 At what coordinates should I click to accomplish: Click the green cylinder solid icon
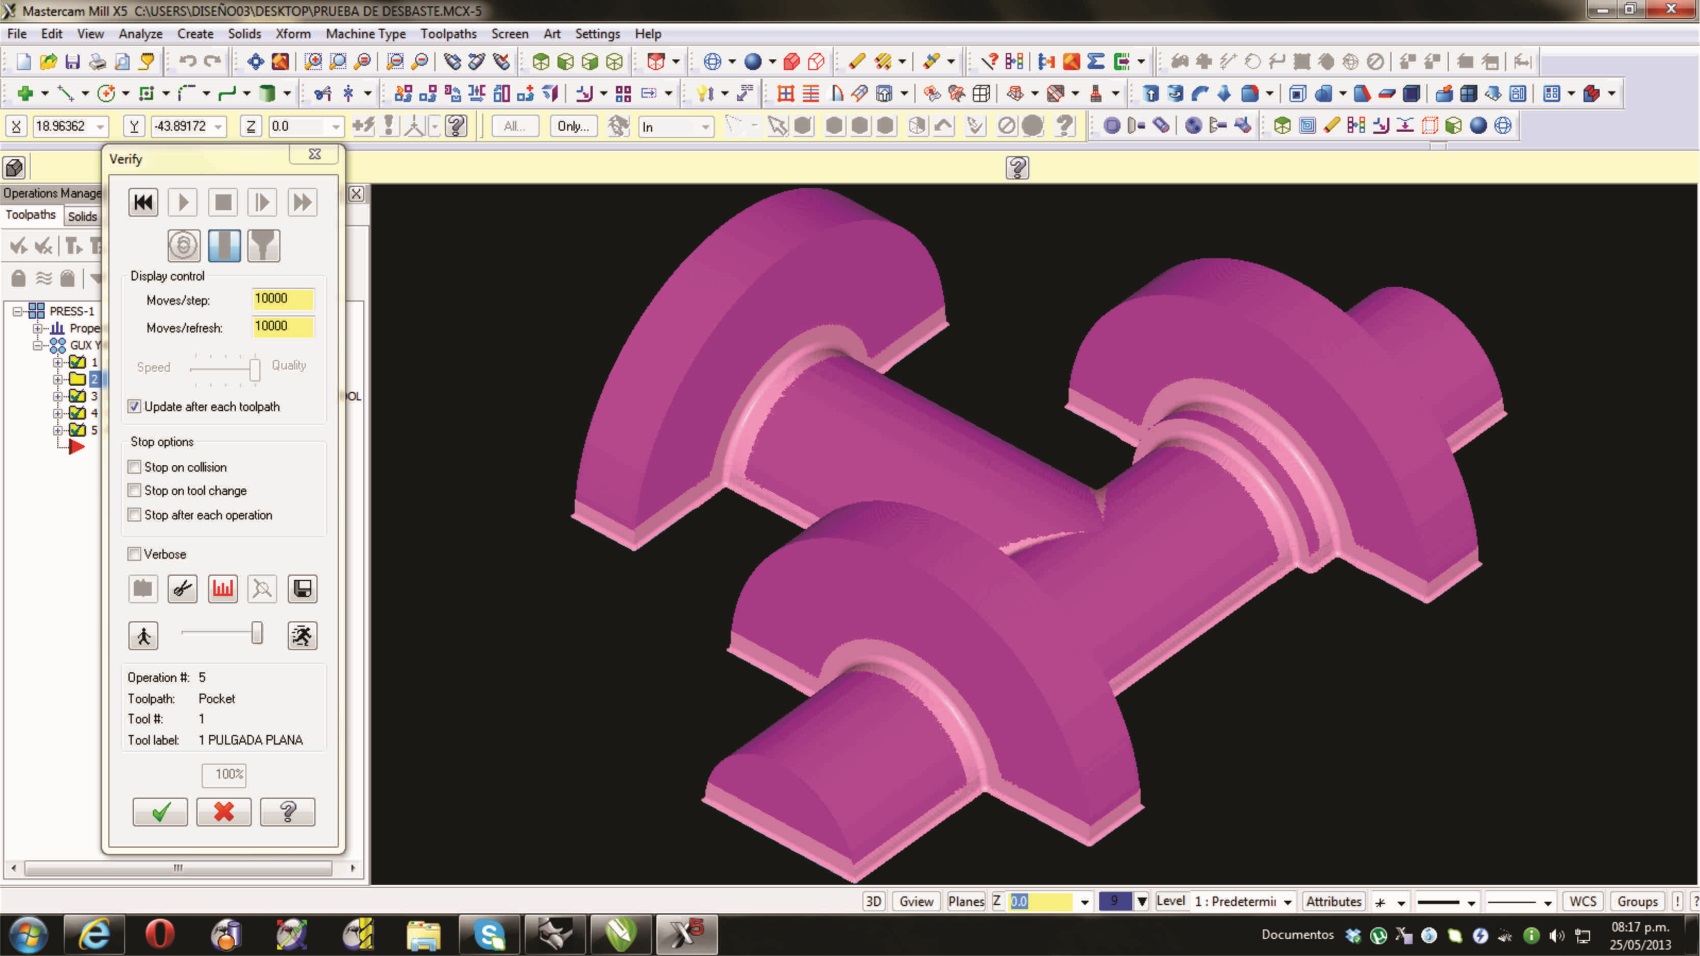click(267, 94)
